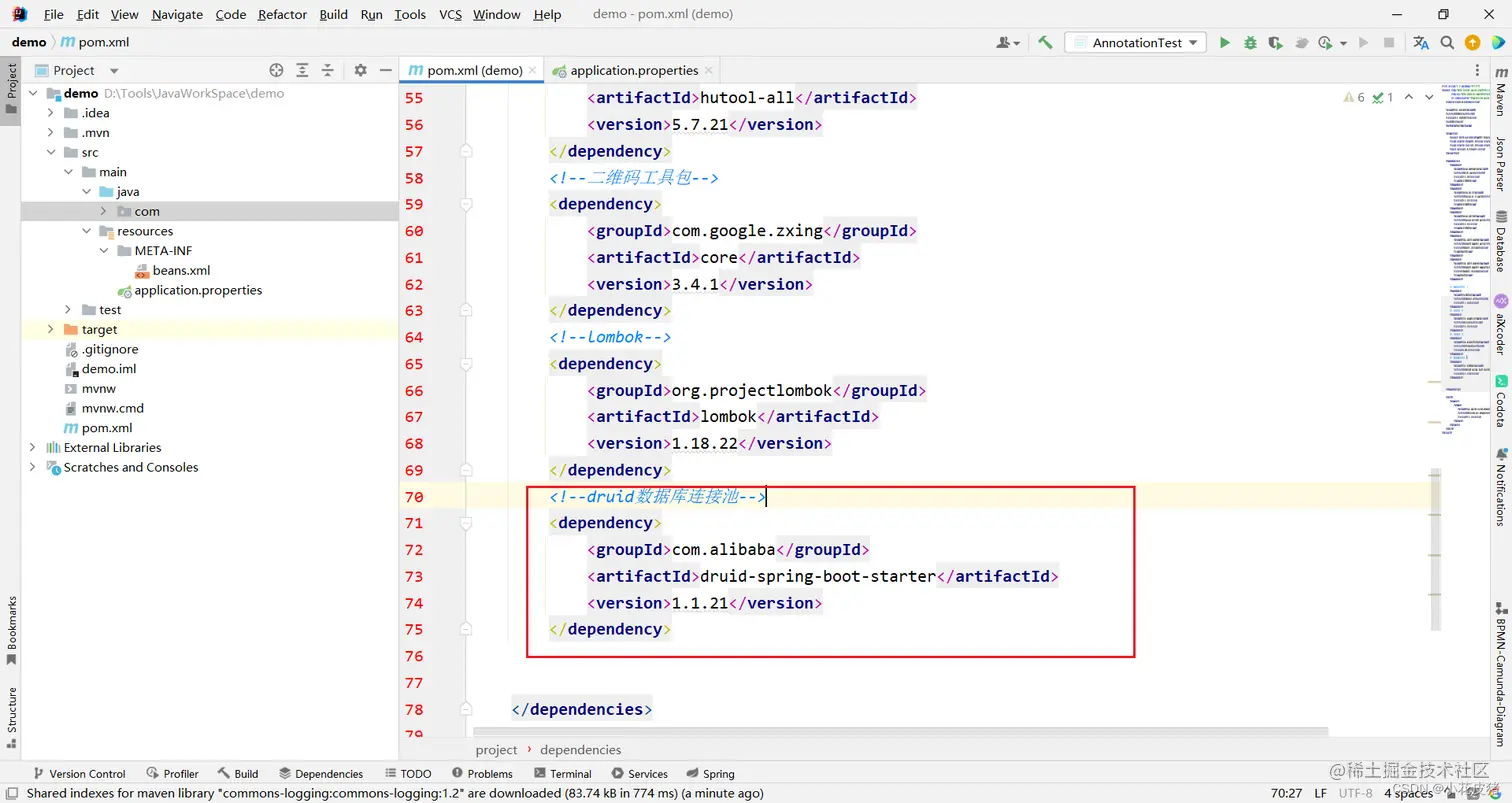Click Select Opened File crosshair icon
The image size is (1512, 803).
(277, 70)
